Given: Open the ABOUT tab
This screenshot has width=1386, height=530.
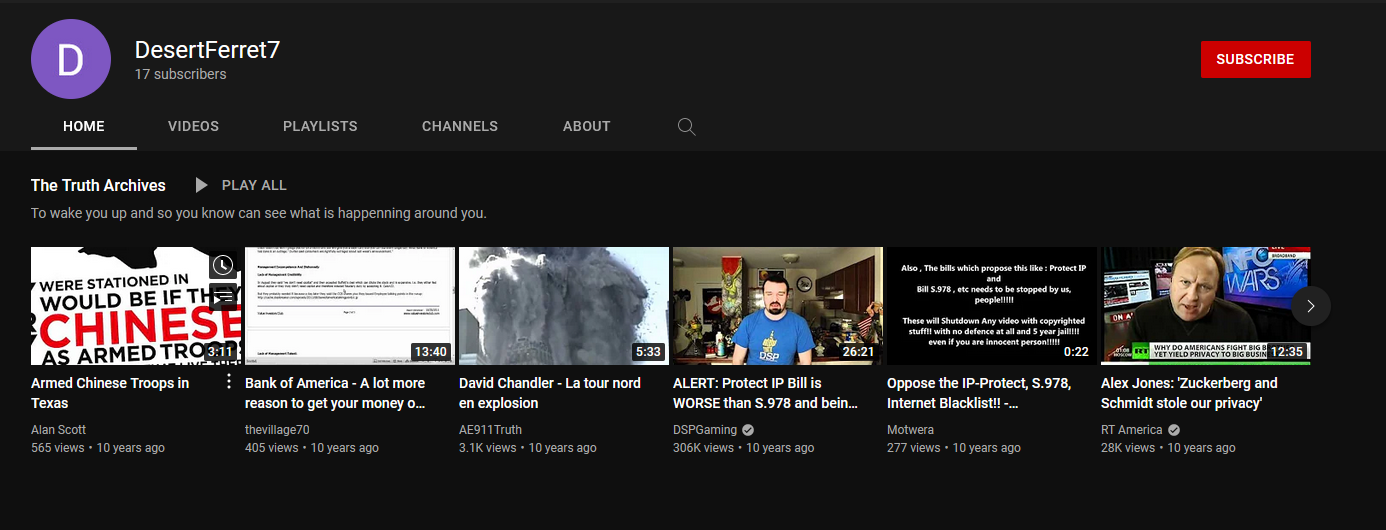Looking at the screenshot, I should [586, 126].
